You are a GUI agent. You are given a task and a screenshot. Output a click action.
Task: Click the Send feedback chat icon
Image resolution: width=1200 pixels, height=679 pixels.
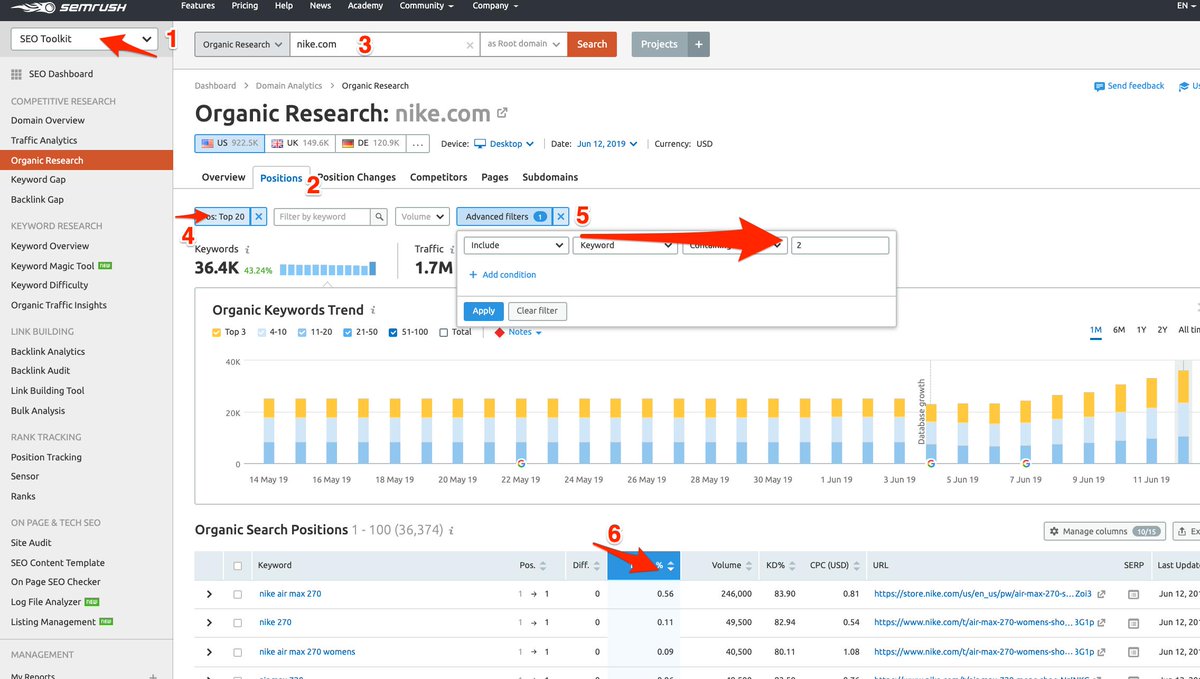tap(1099, 86)
